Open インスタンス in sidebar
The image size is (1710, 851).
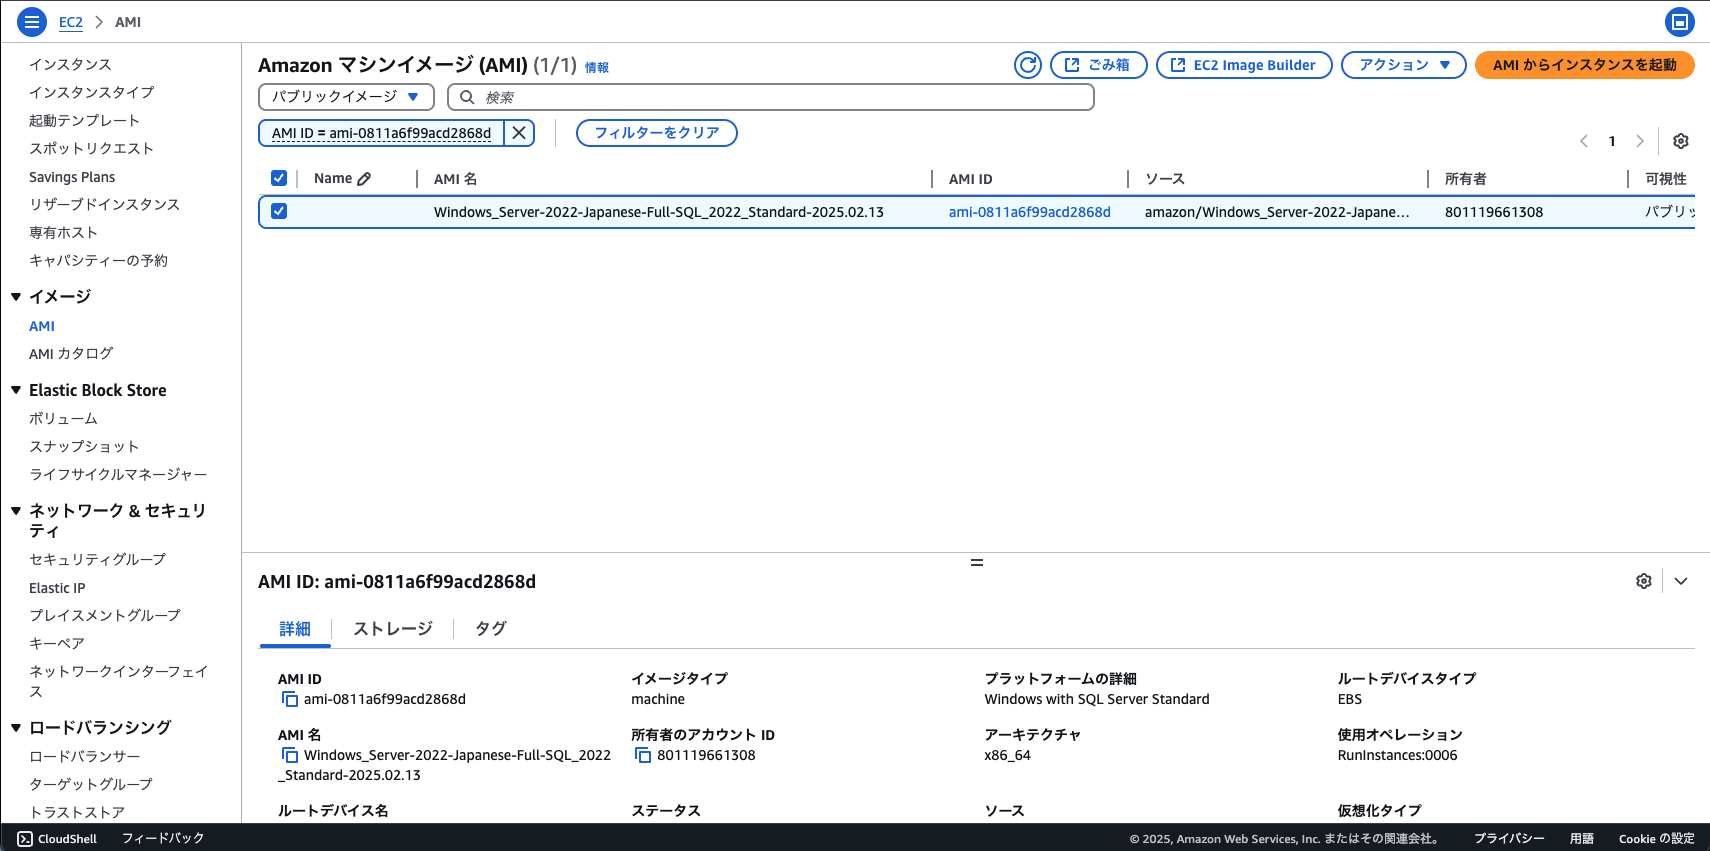[x=70, y=64]
